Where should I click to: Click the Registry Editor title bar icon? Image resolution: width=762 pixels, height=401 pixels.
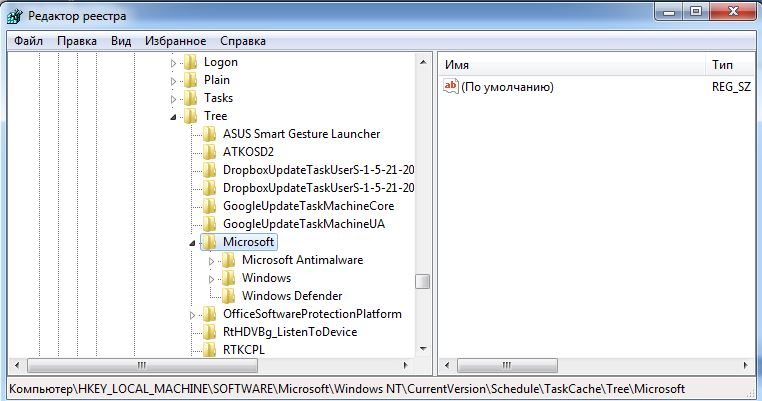coord(15,16)
